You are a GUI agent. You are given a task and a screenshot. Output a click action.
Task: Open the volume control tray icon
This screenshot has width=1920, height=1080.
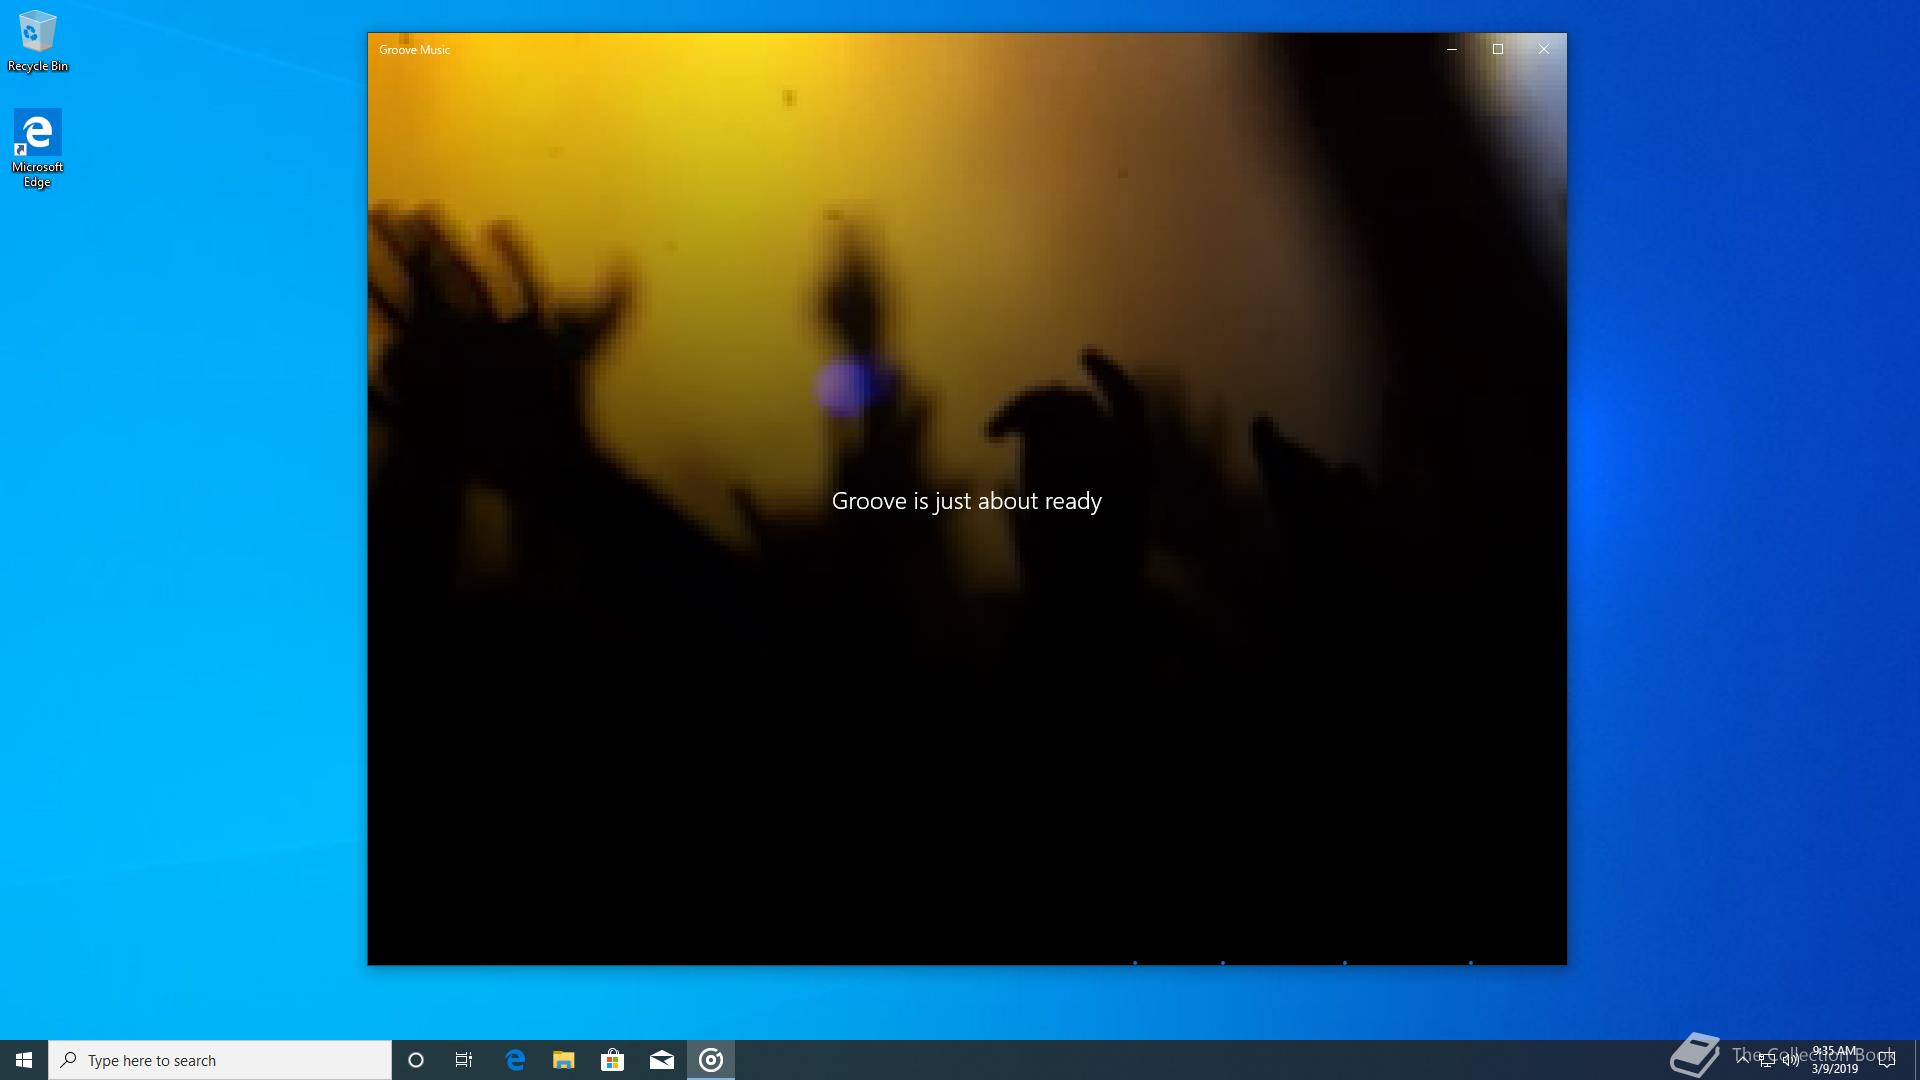(x=1791, y=1060)
